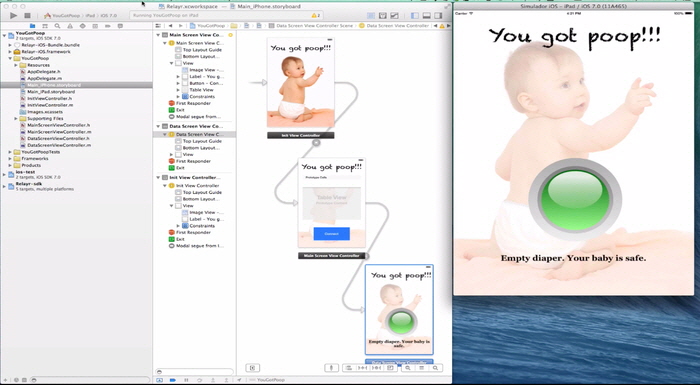Click the blue Connect button in the storyboard
This screenshot has height=385, width=700.
point(331,234)
